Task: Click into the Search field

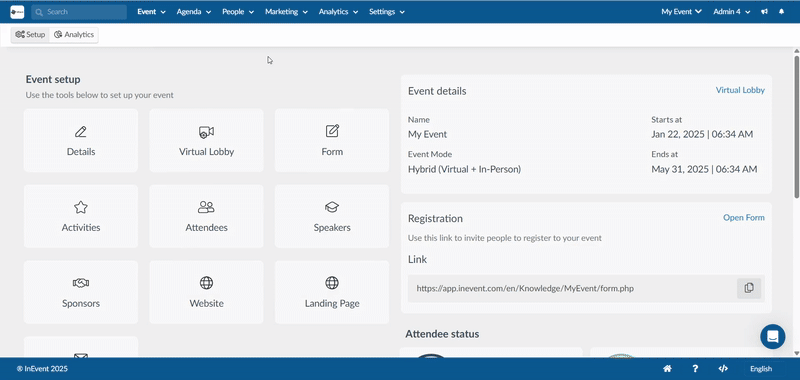Action: (x=79, y=12)
